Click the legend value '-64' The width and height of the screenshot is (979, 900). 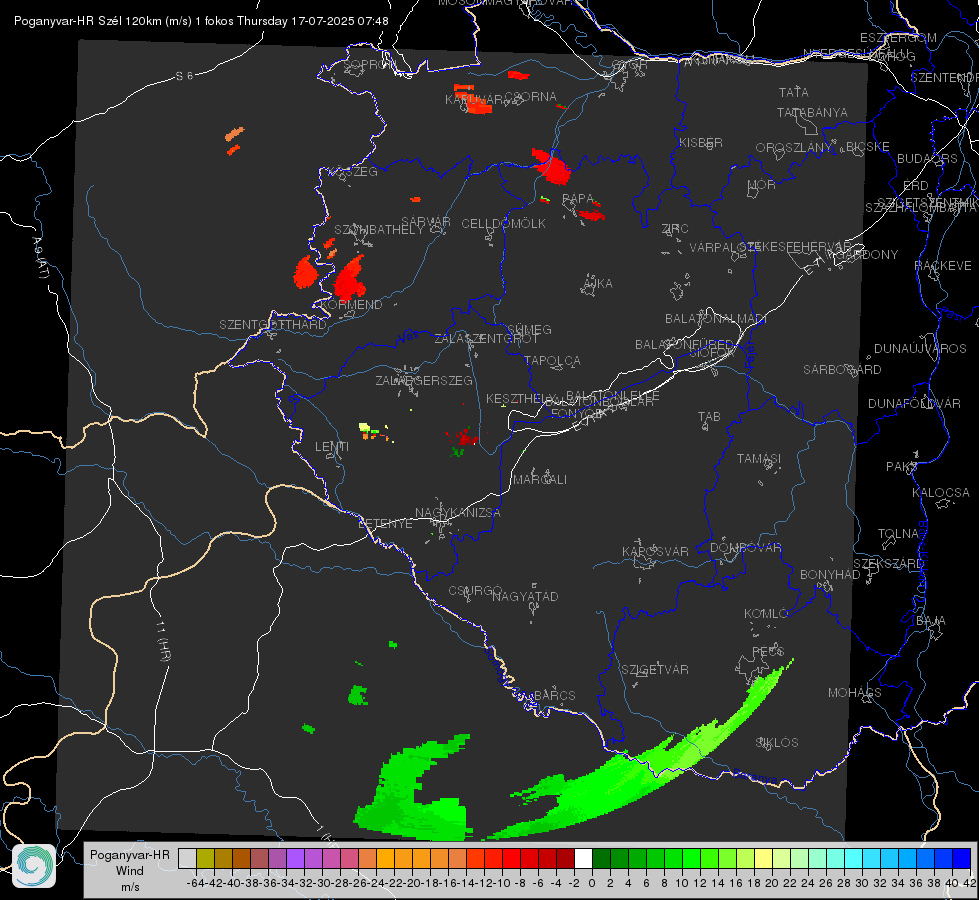pyautogui.click(x=195, y=883)
